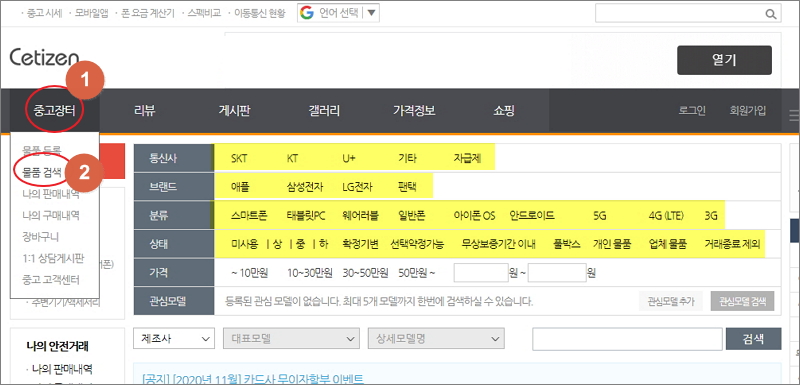Open the 쇼핑 menu
This screenshot has width=800, height=385.
coord(504,111)
